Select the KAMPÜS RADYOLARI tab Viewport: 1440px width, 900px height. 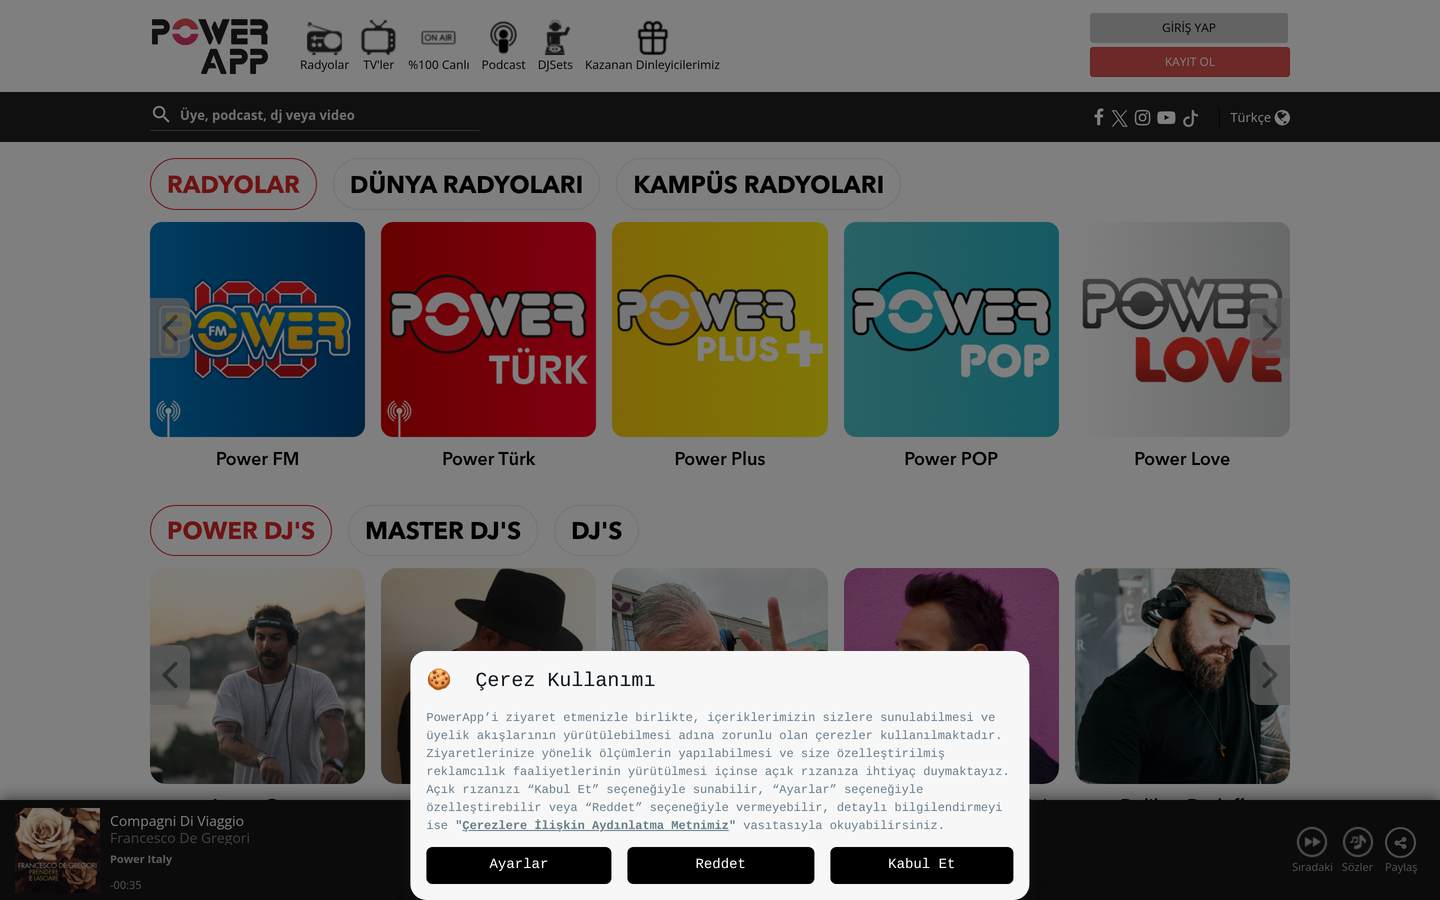(x=758, y=184)
